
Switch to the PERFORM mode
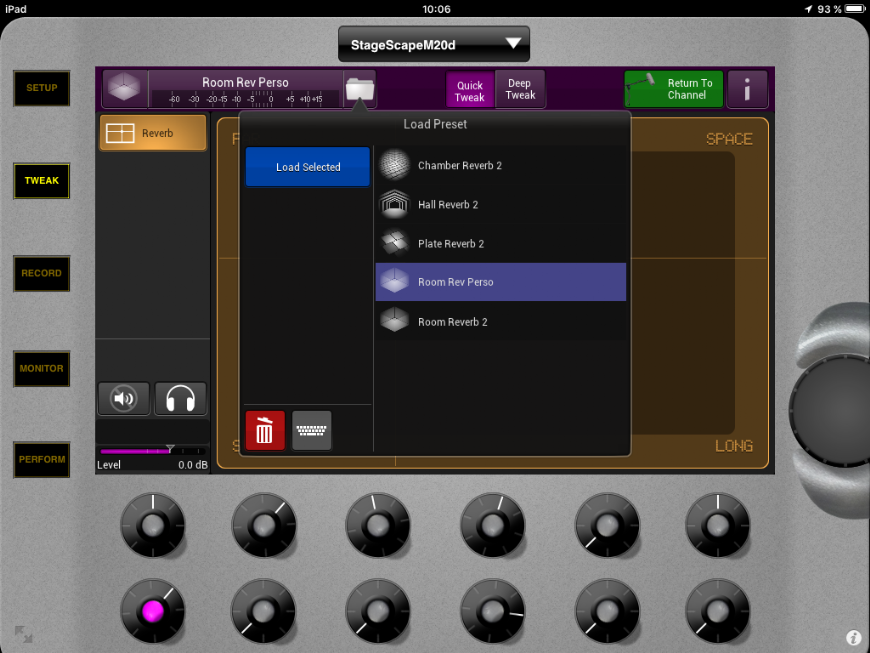(x=42, y=459)
